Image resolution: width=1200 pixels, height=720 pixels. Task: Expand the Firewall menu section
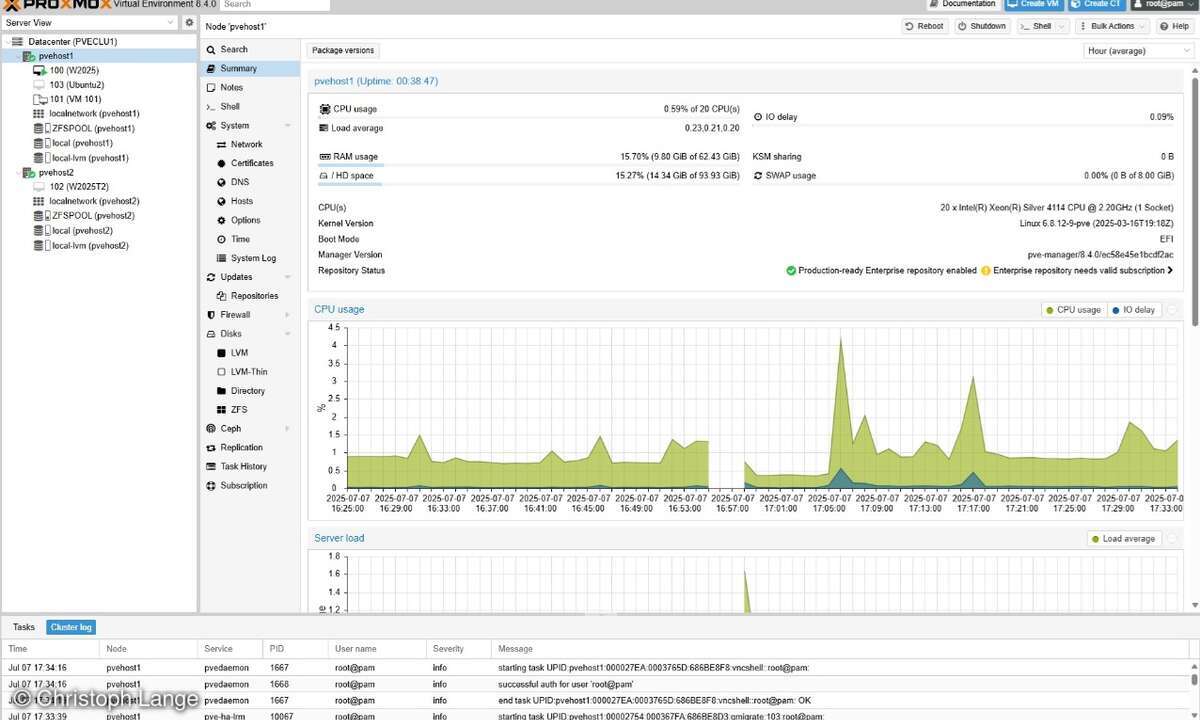[287, 315]
